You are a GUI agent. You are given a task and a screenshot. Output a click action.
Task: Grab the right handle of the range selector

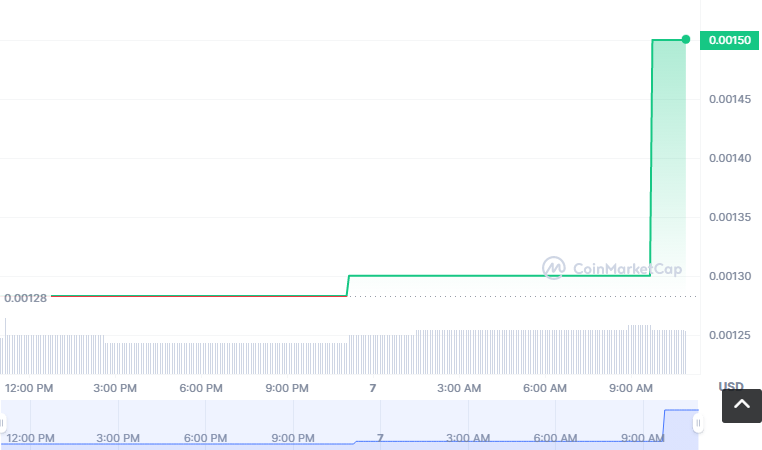[698, 423]
